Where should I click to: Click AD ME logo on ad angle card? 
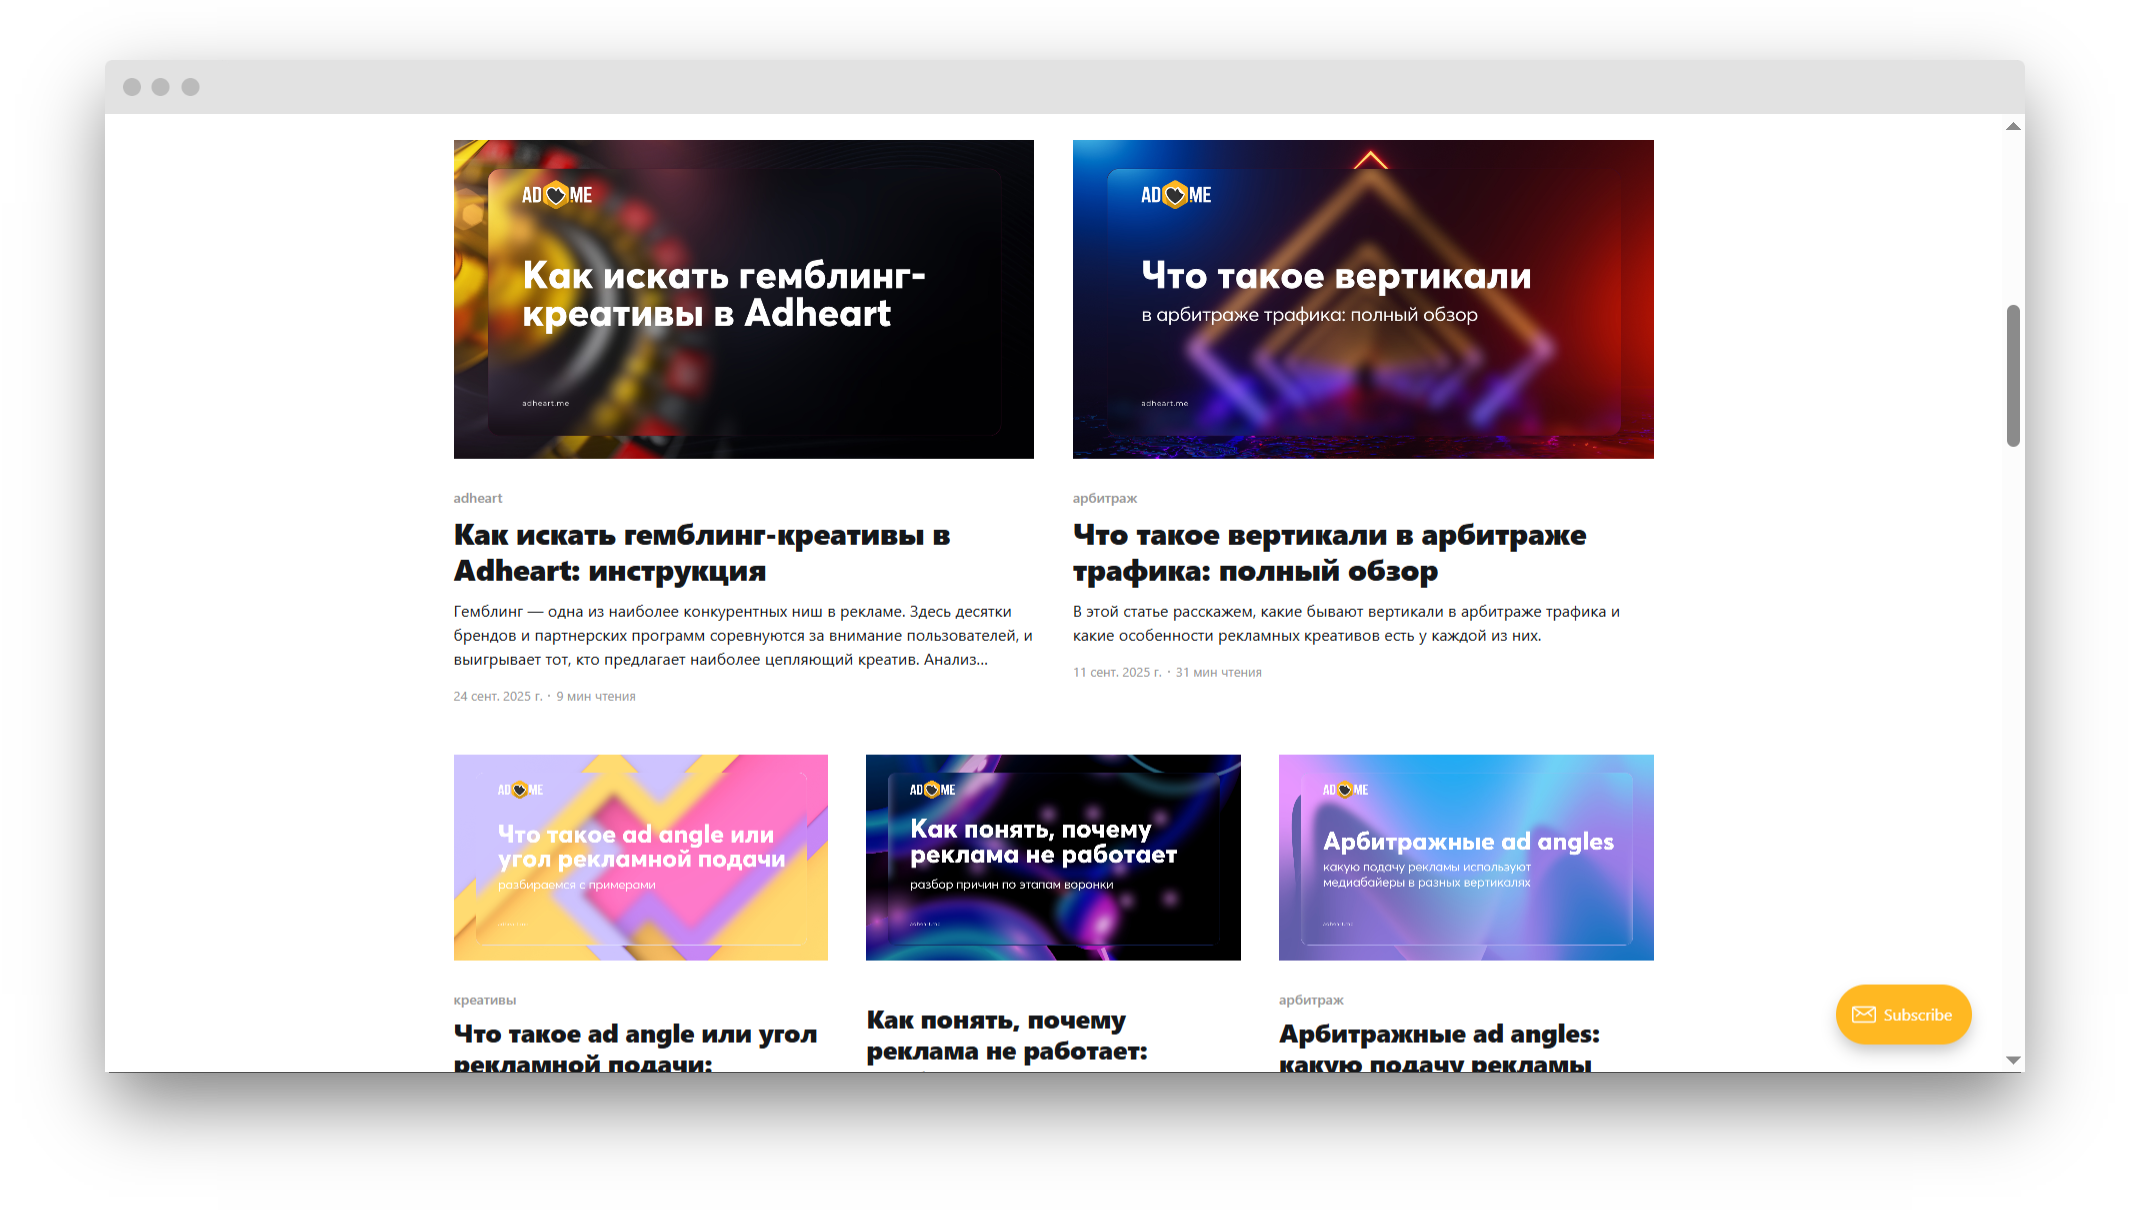tap(520, 790)
